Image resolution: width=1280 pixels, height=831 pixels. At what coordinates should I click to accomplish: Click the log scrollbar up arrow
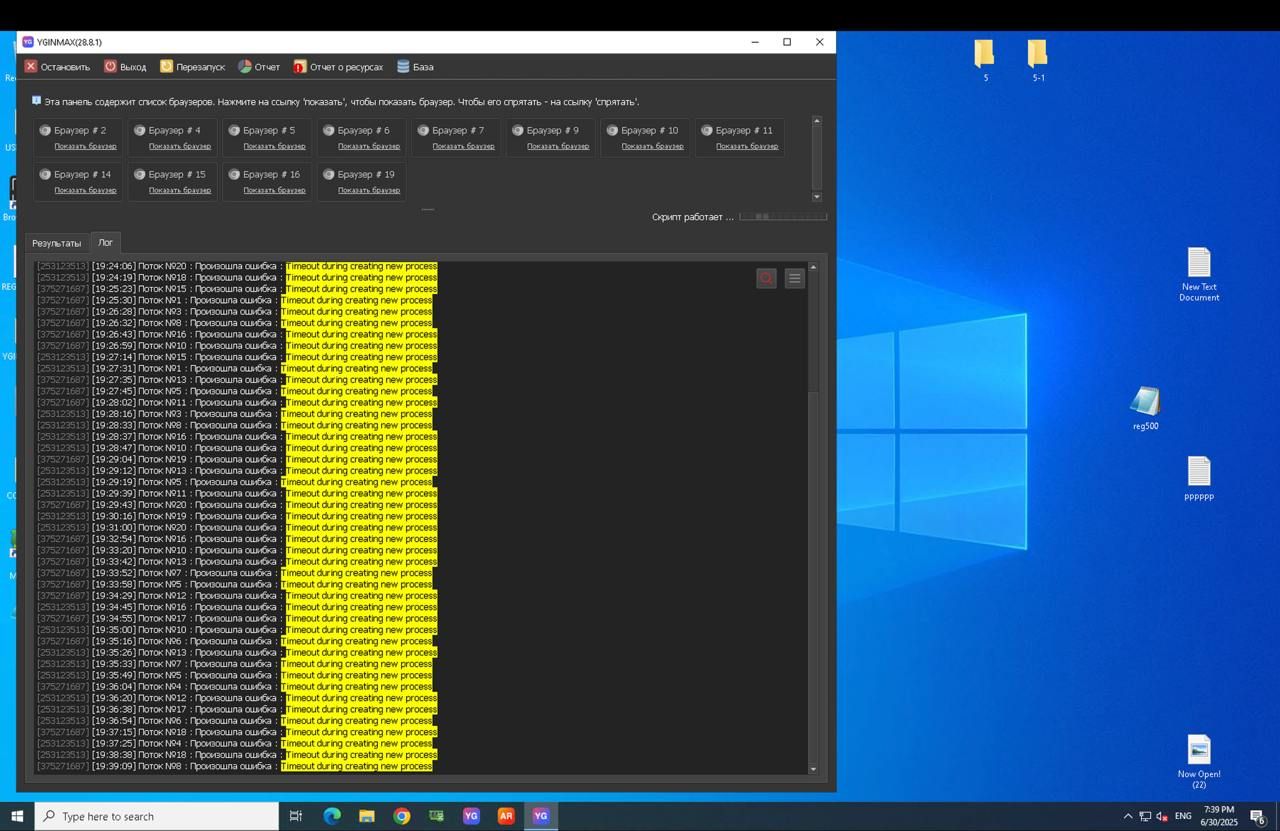click(812, 267)
